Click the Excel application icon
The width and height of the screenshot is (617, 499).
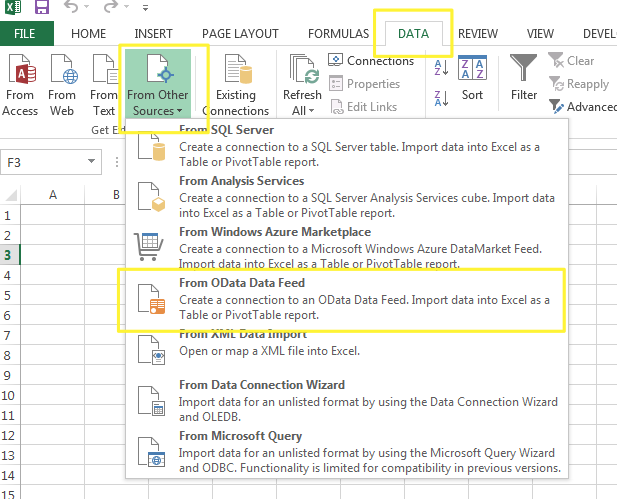(x=13, y=7)
